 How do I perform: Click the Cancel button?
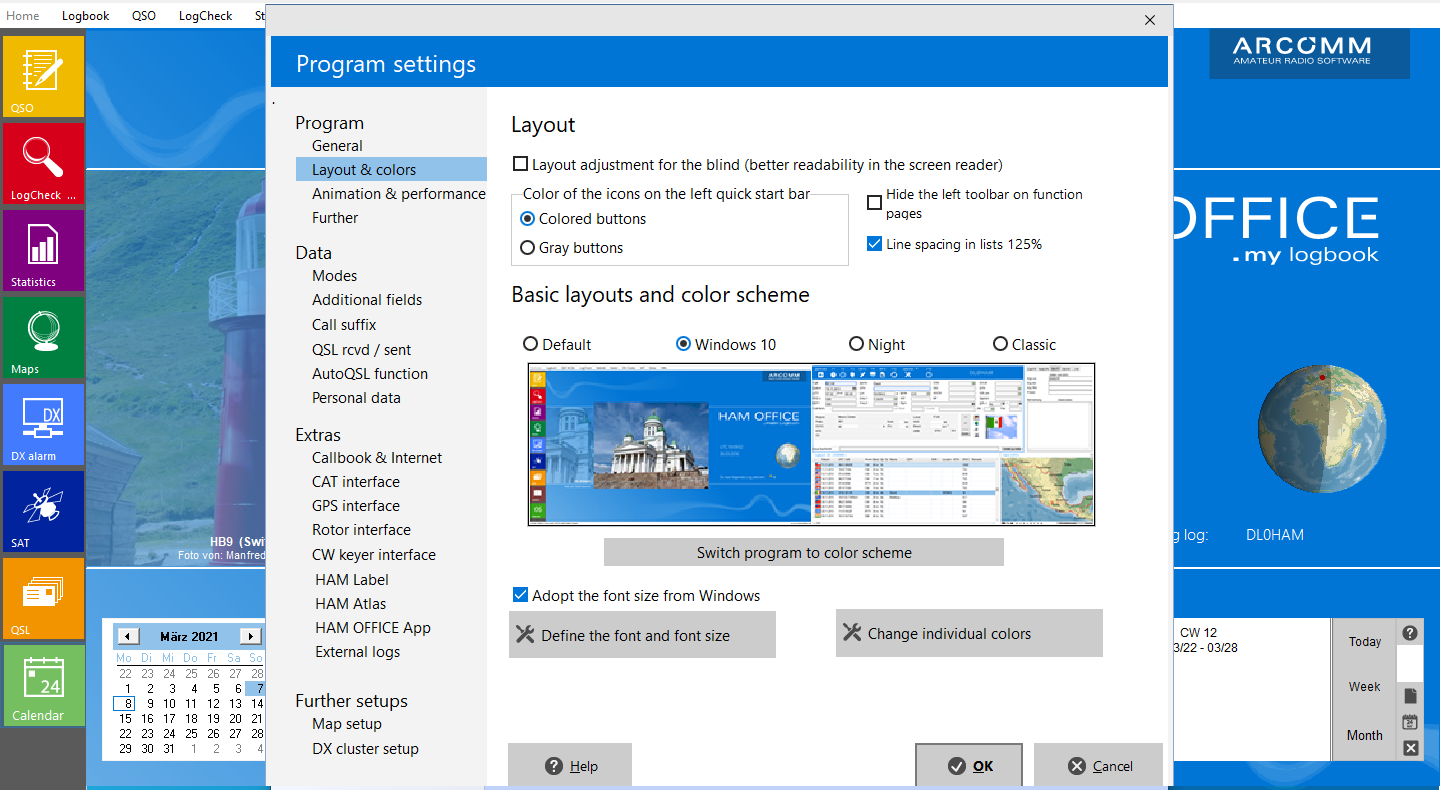(x=1098, y=766)
